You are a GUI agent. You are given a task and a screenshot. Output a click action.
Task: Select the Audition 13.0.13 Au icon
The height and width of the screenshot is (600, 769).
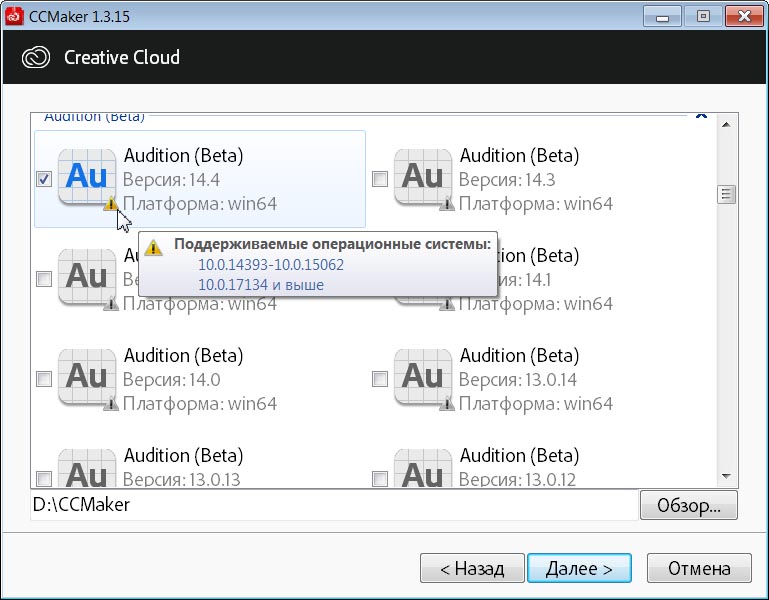87,468
